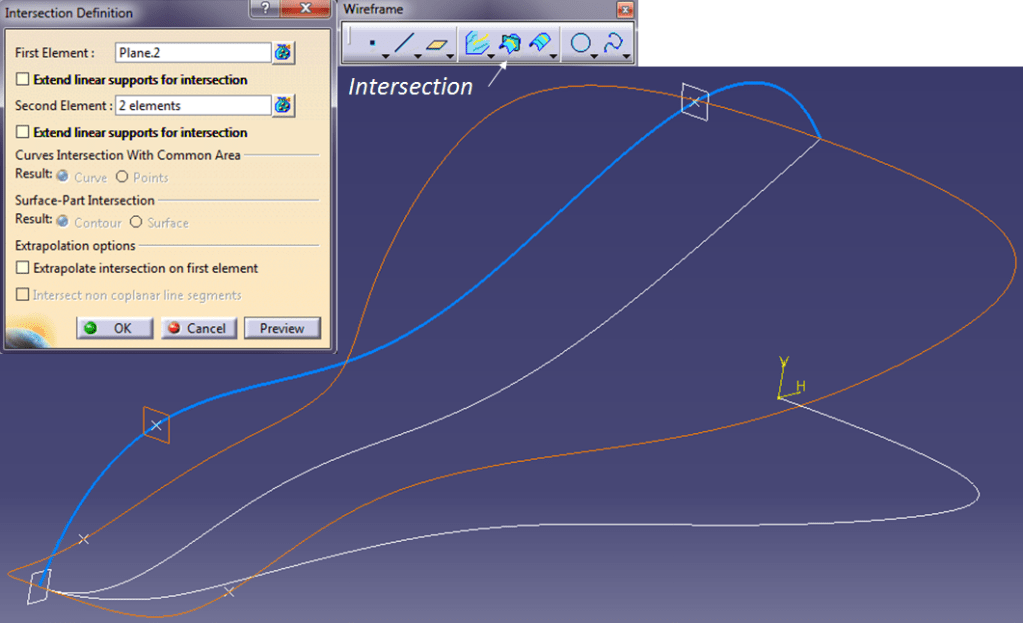Enable second Extend linear supports checkbox
This screenshot has height=623, width=1023.
pos(24,132)
